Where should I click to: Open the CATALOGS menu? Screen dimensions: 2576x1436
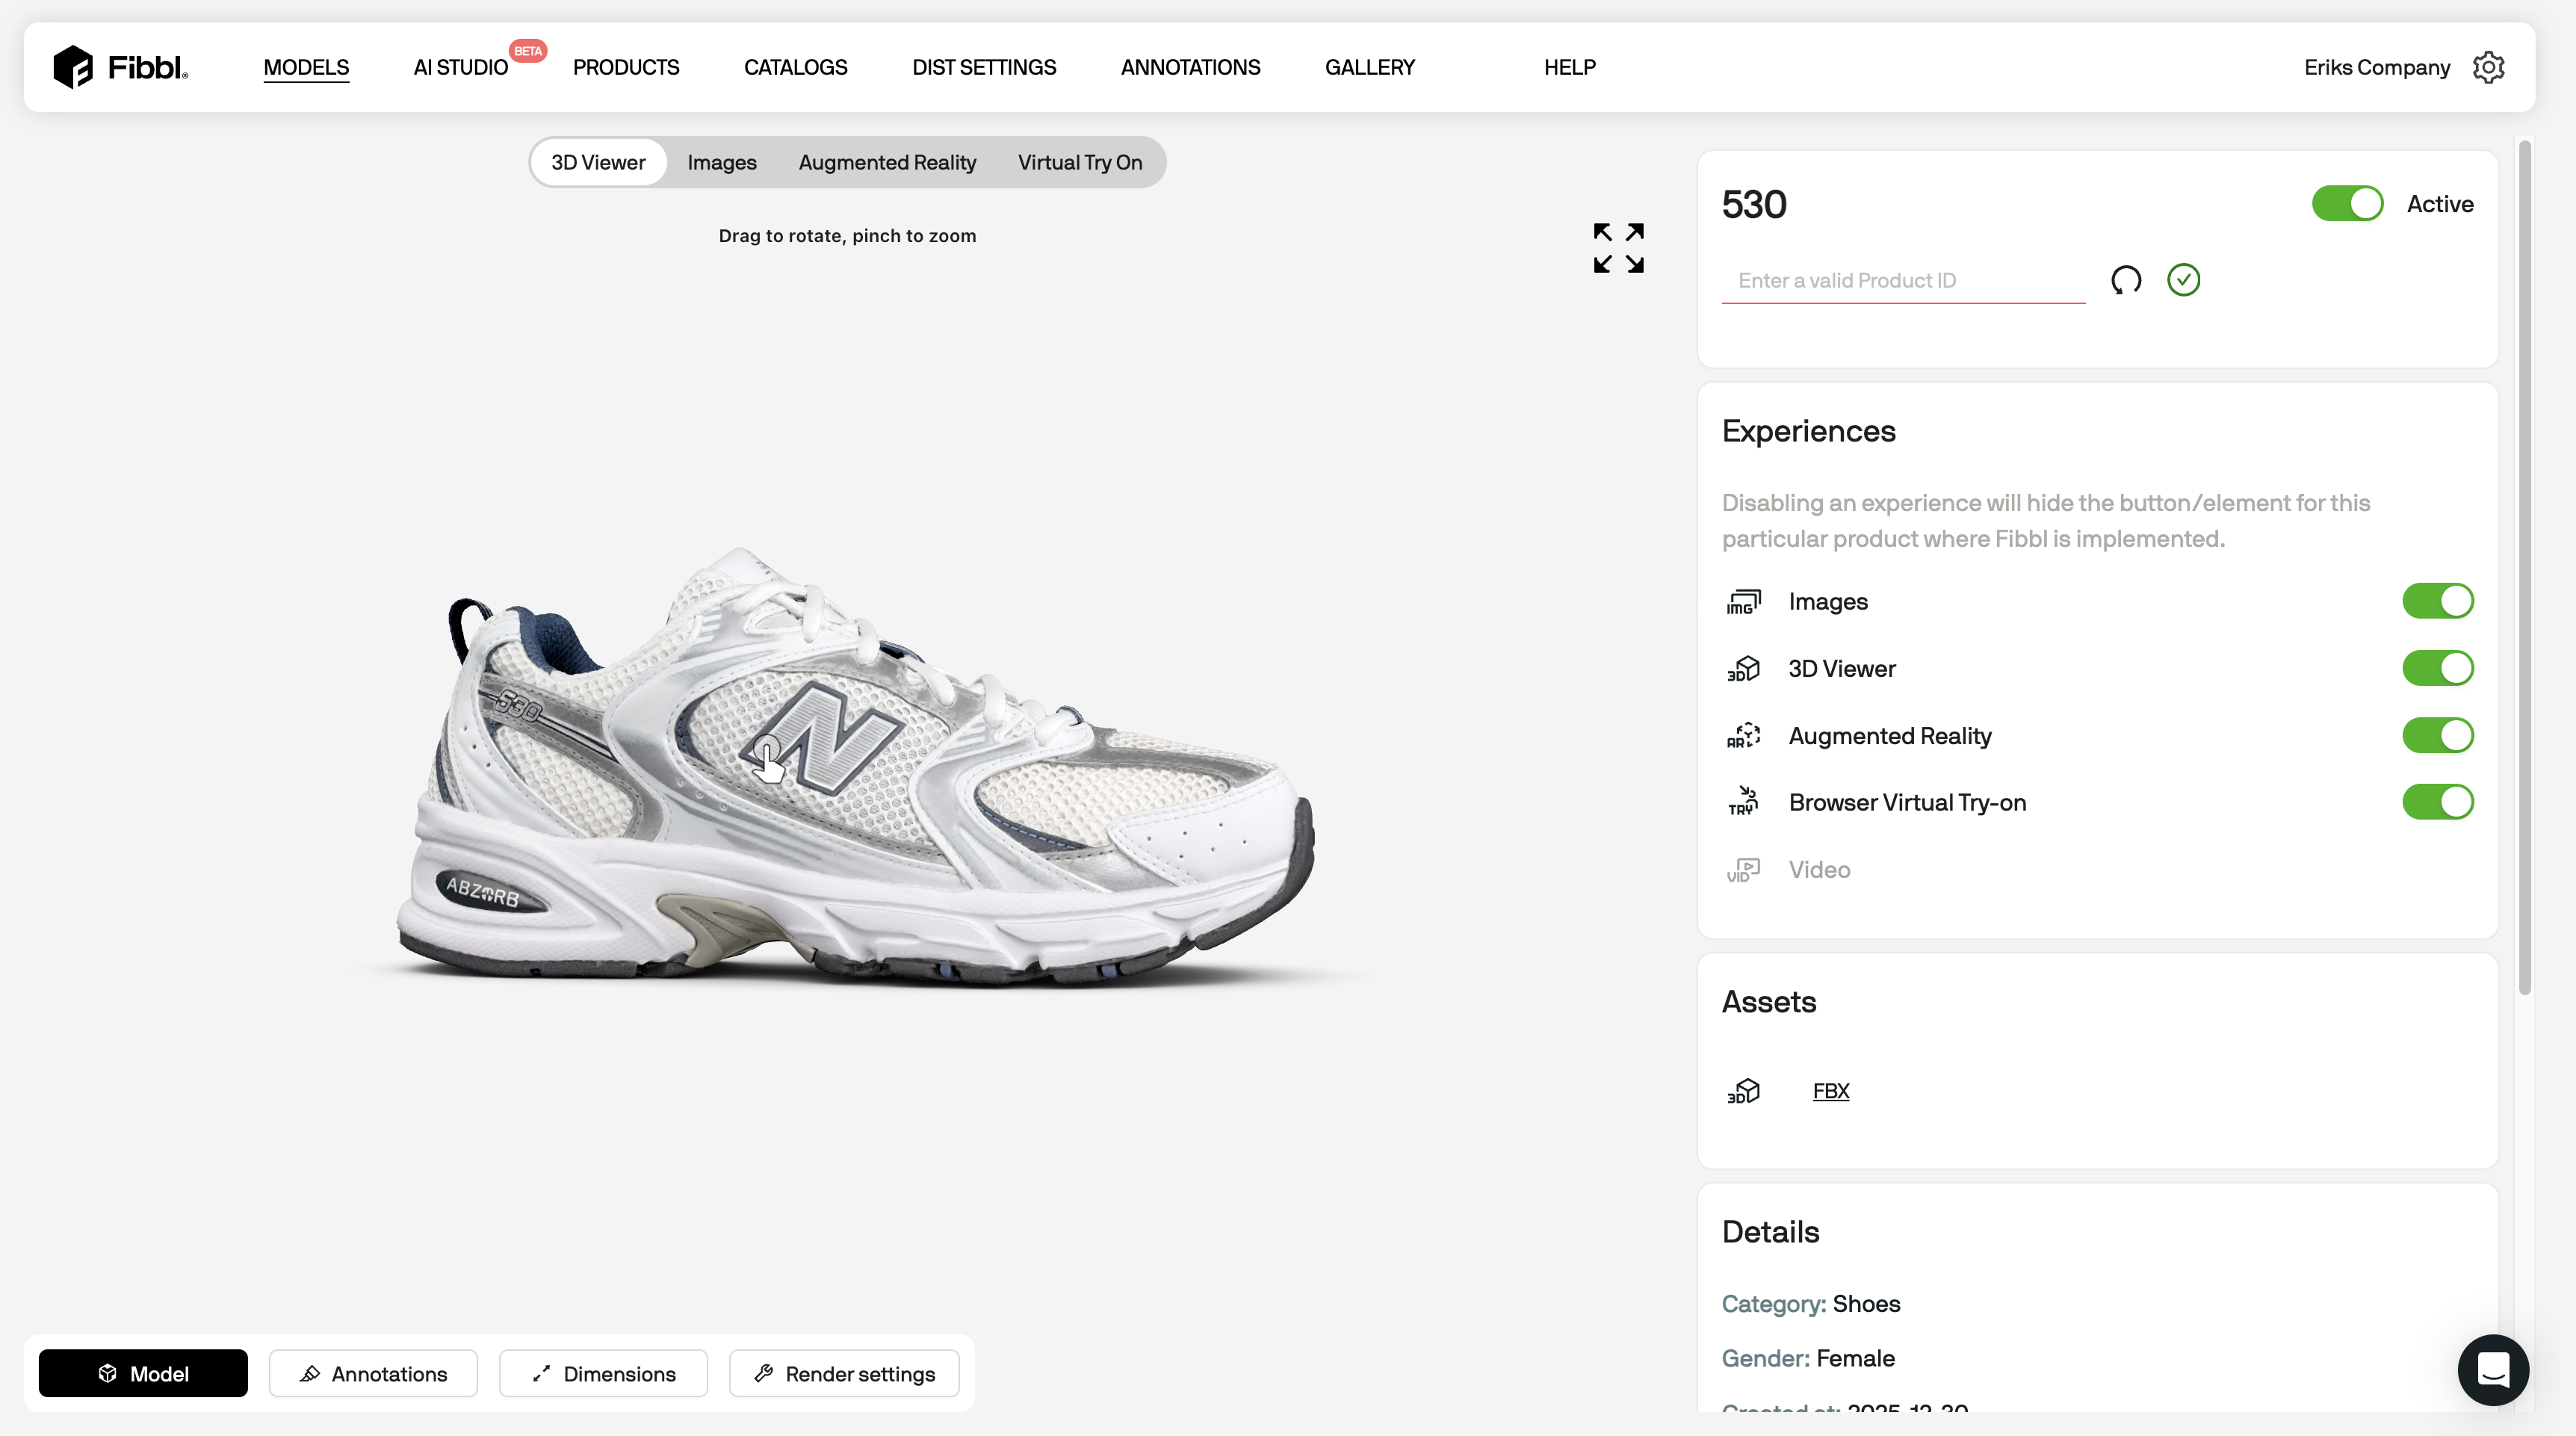[x=795, y=67]
